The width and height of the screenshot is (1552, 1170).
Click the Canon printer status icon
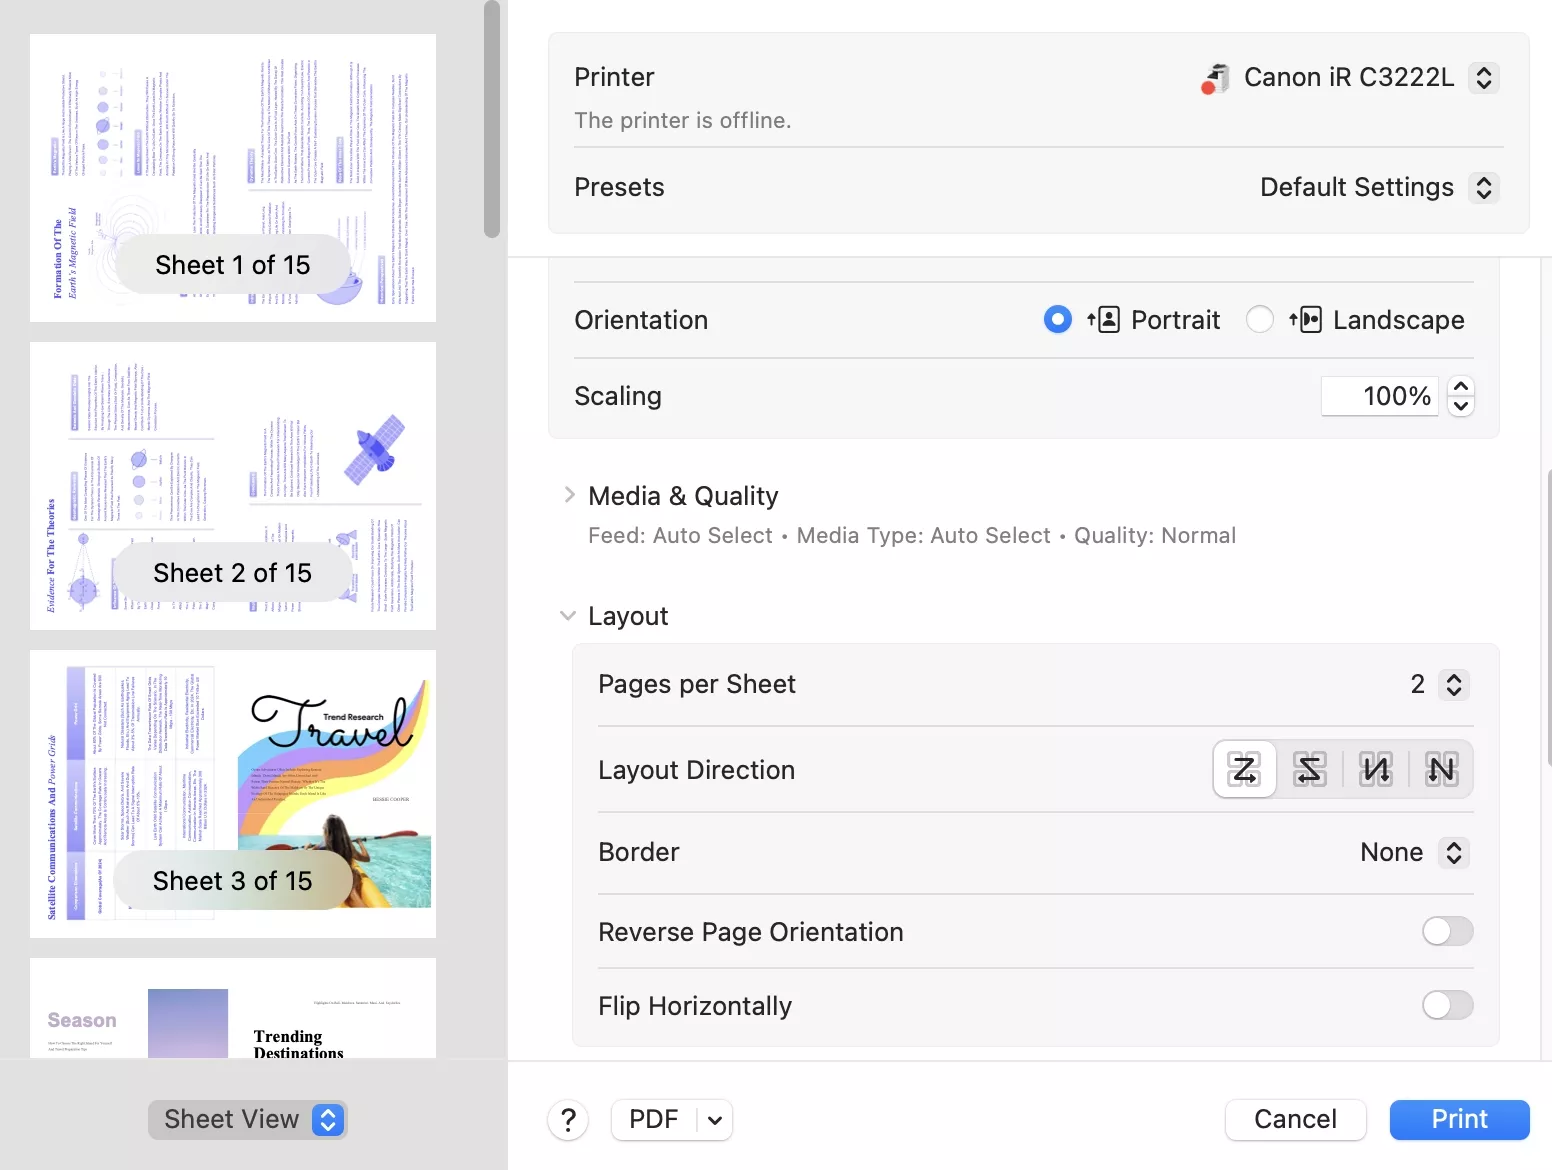pyautogui.click(x=1215, y=78)
